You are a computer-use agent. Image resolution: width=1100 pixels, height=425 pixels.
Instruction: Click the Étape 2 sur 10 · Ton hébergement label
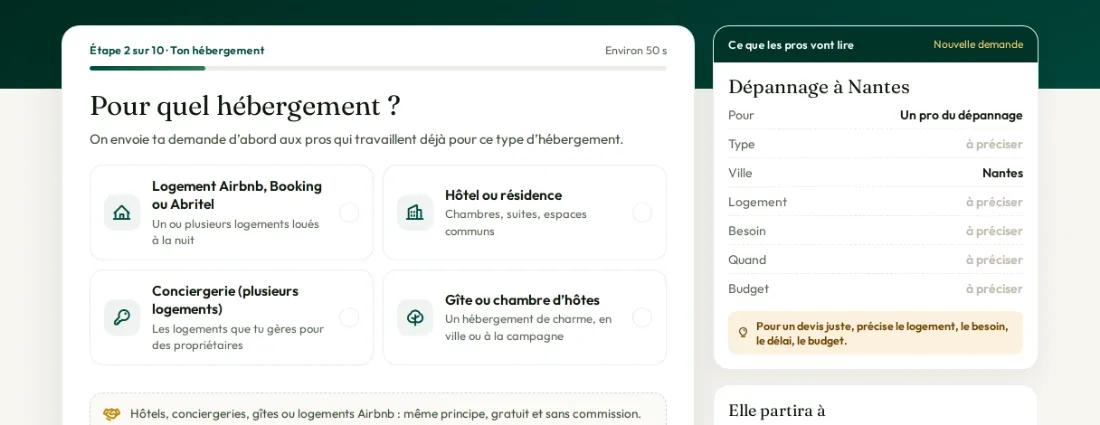[177, 50]
